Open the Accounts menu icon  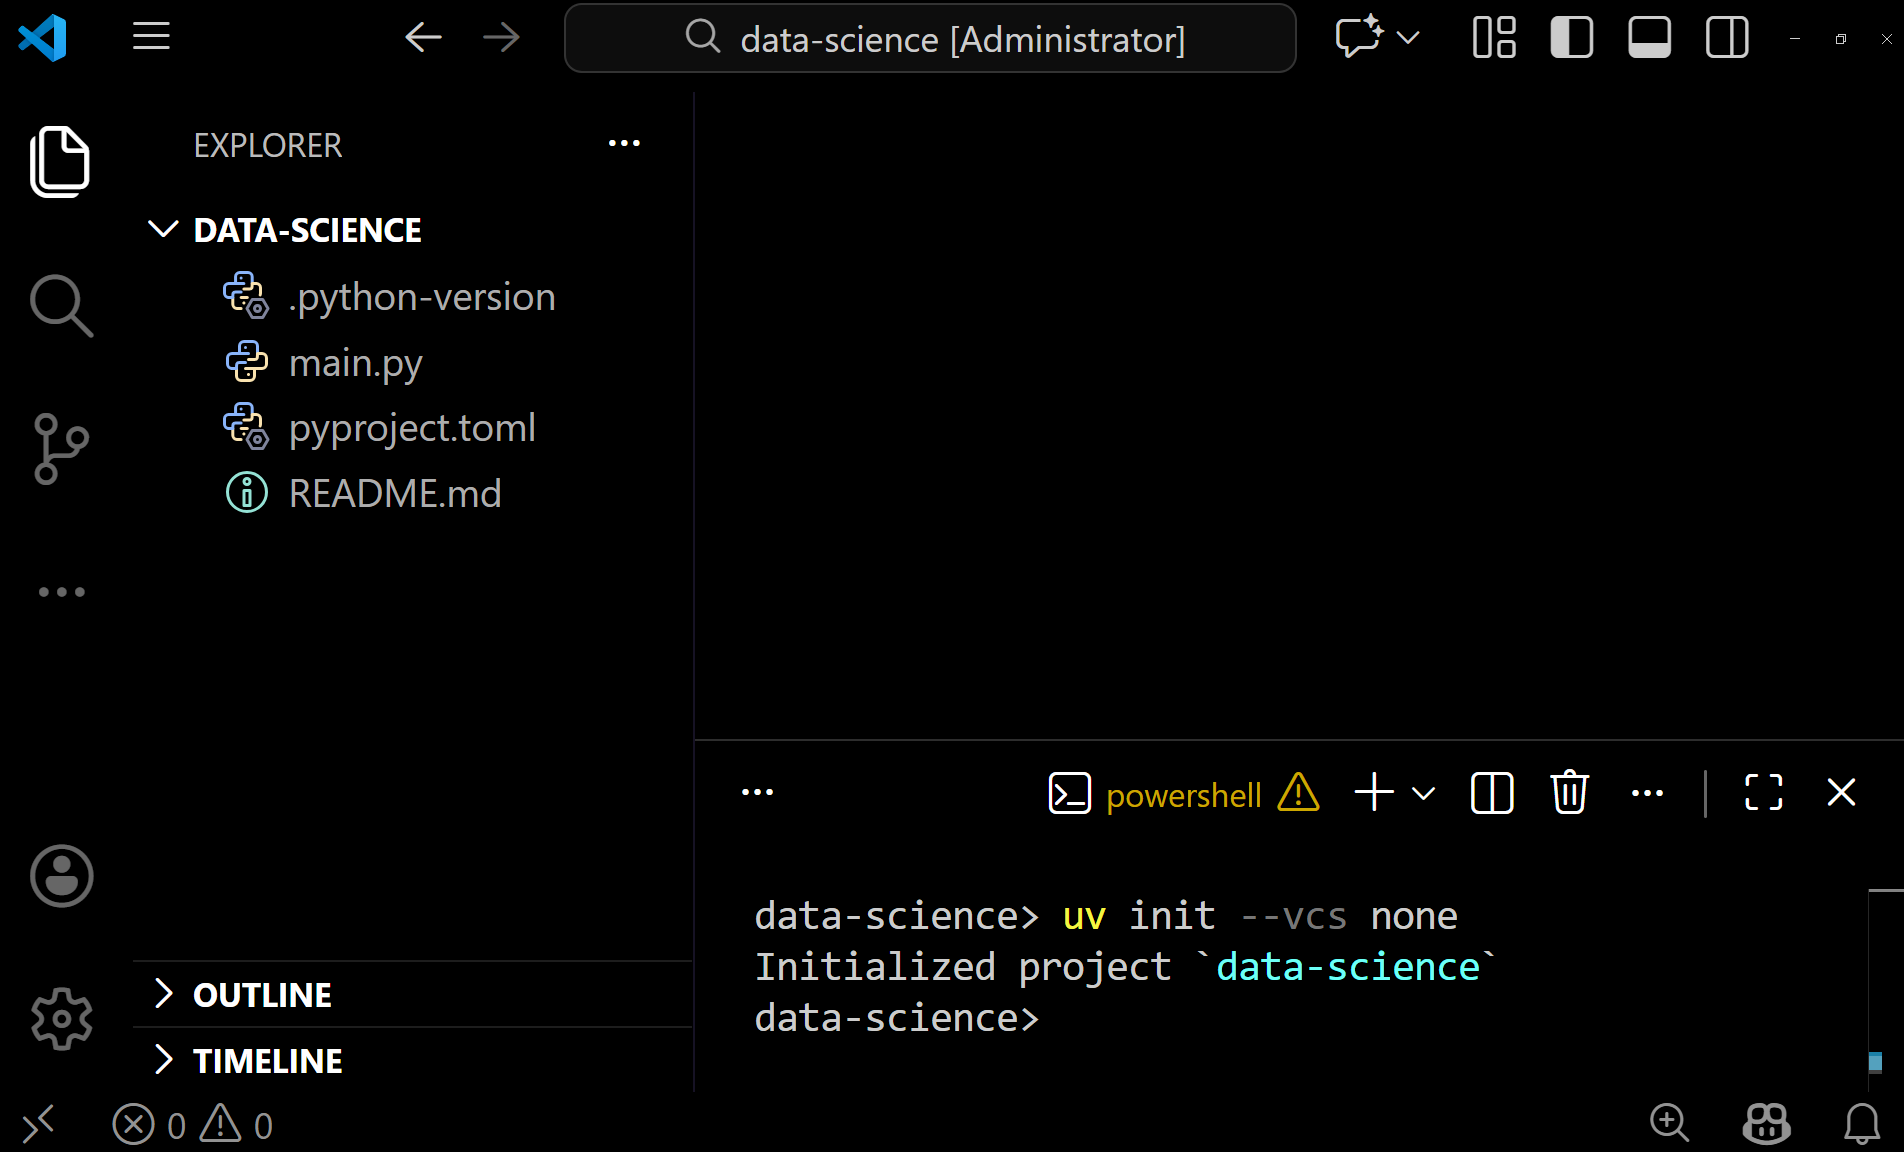[x=61, y=876]
